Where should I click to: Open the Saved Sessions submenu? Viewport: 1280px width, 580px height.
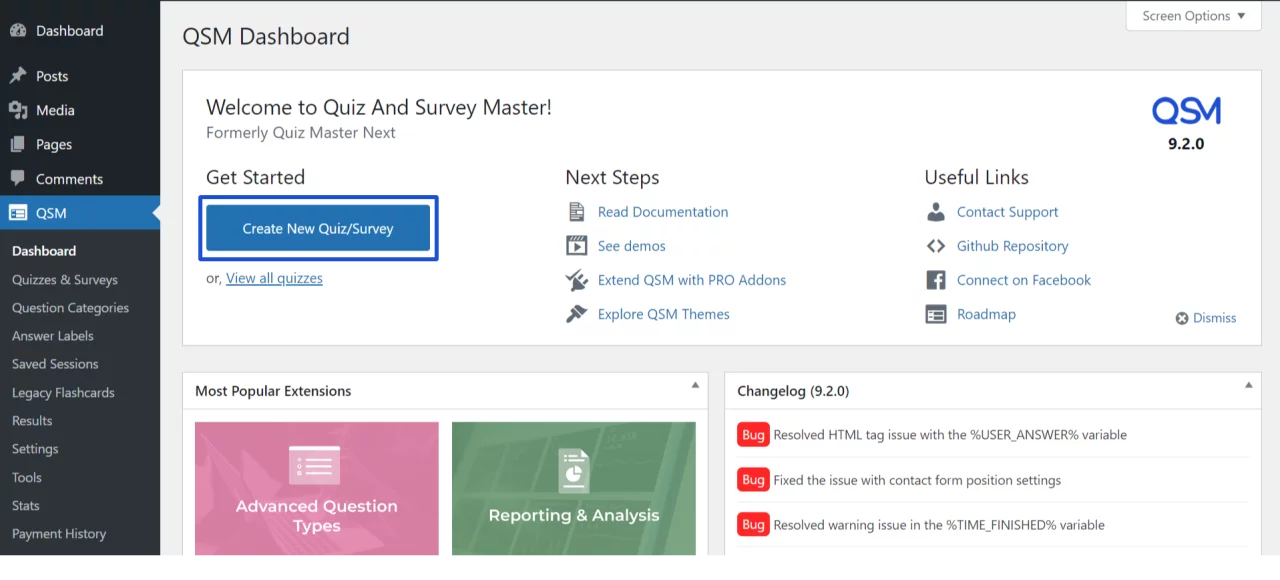click(x=55, y=364)
